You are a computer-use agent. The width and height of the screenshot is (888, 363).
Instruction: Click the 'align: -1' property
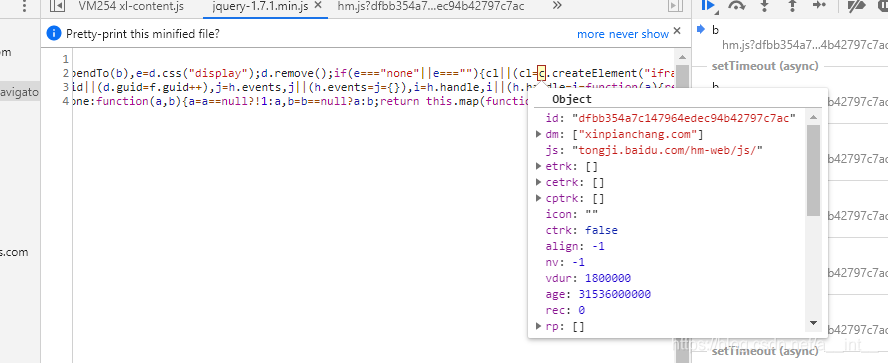575,246
